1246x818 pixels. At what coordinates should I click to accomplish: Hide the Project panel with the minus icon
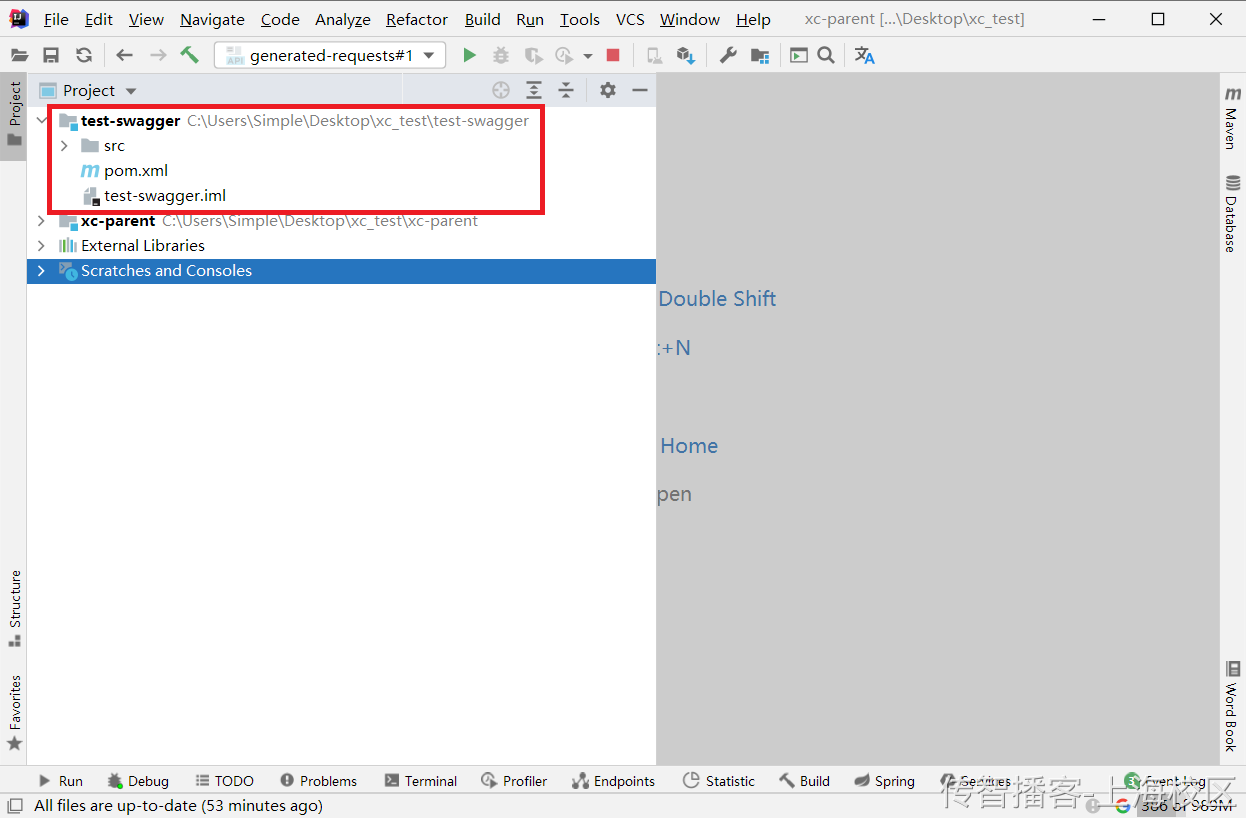point(640,90)
